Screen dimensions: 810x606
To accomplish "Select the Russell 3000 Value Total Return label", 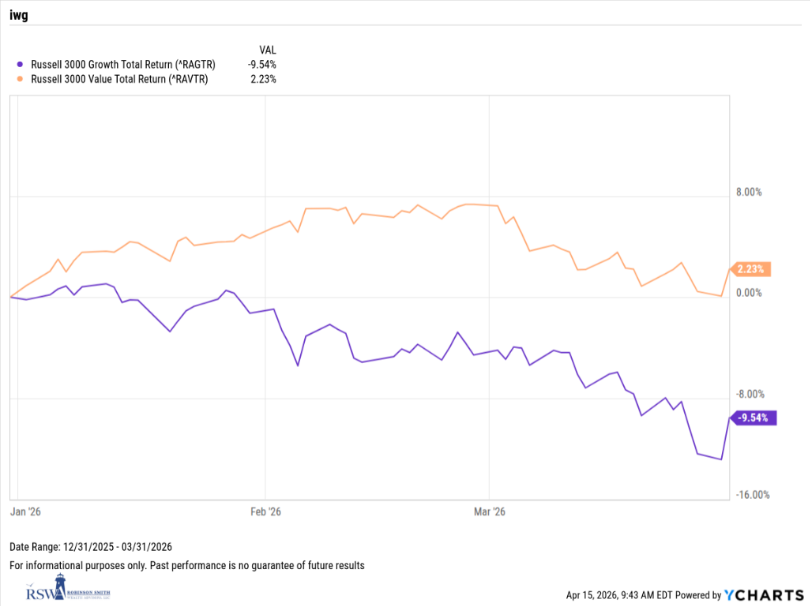I will click(x=119, y=80).
